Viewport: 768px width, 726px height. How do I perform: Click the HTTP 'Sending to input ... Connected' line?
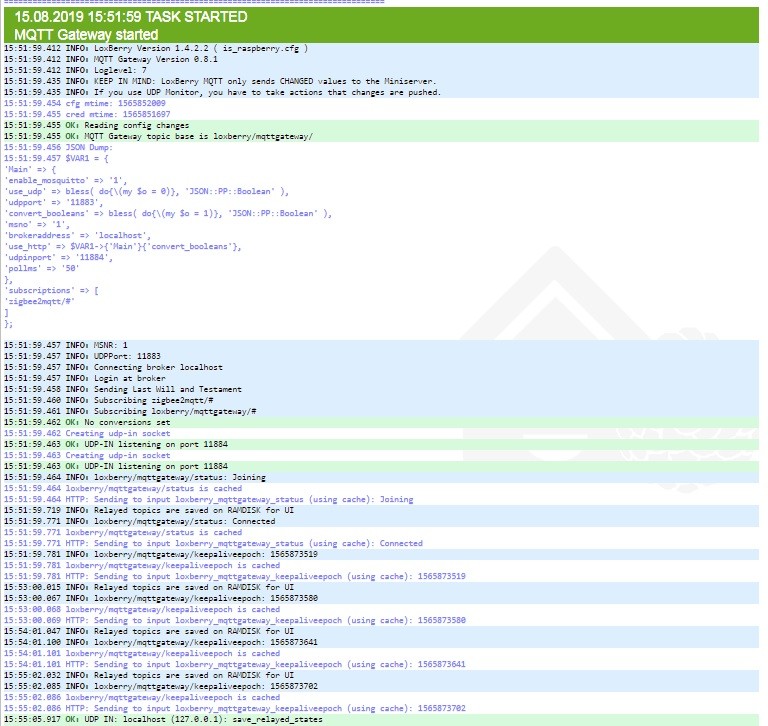point(213,544)
